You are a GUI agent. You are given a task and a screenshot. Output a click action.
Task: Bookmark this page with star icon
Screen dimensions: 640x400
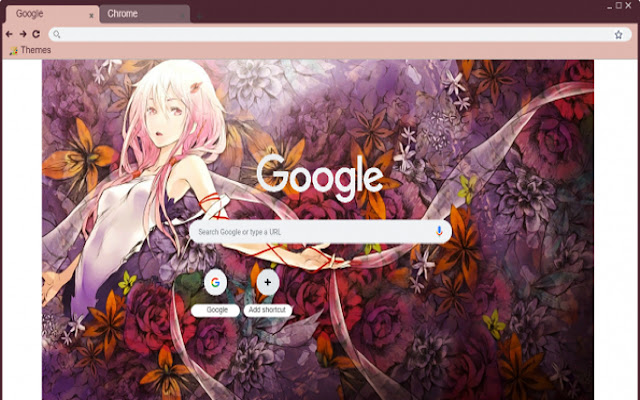[618, 35]
